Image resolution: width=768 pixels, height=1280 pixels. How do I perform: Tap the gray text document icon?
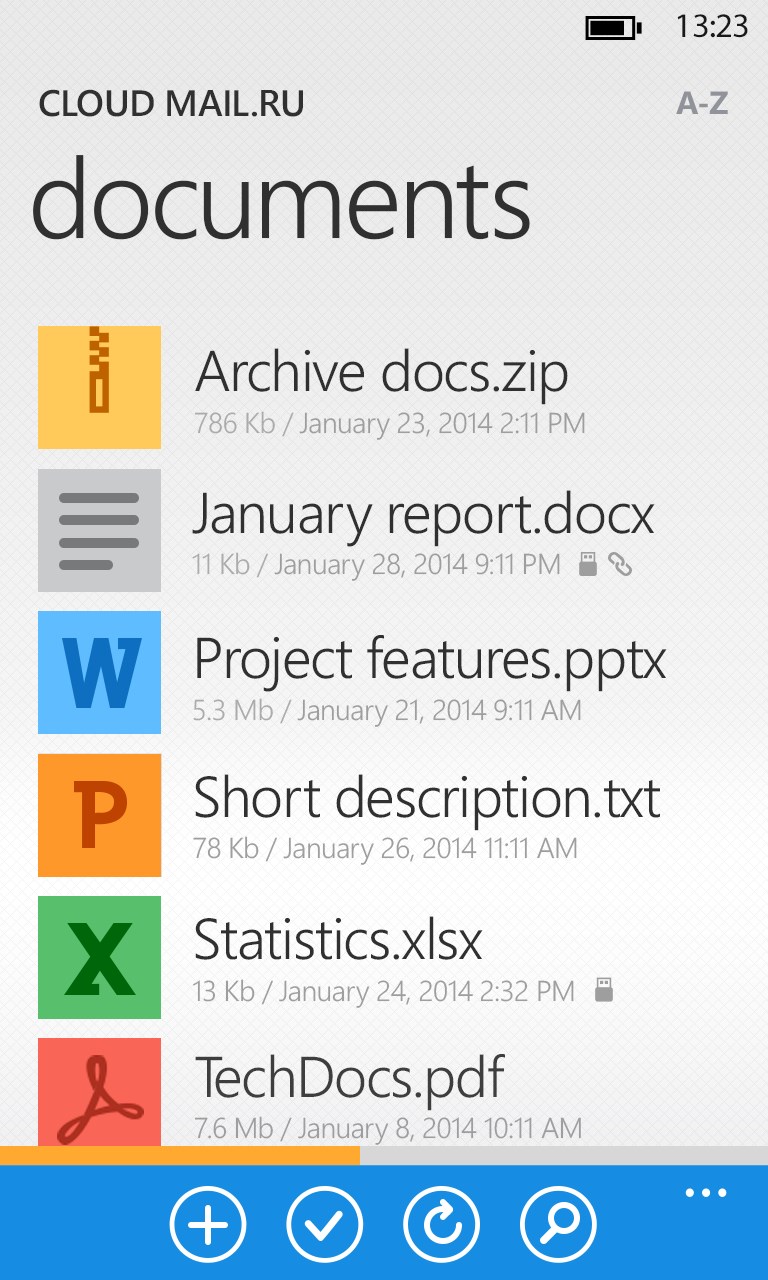(99, 530)
